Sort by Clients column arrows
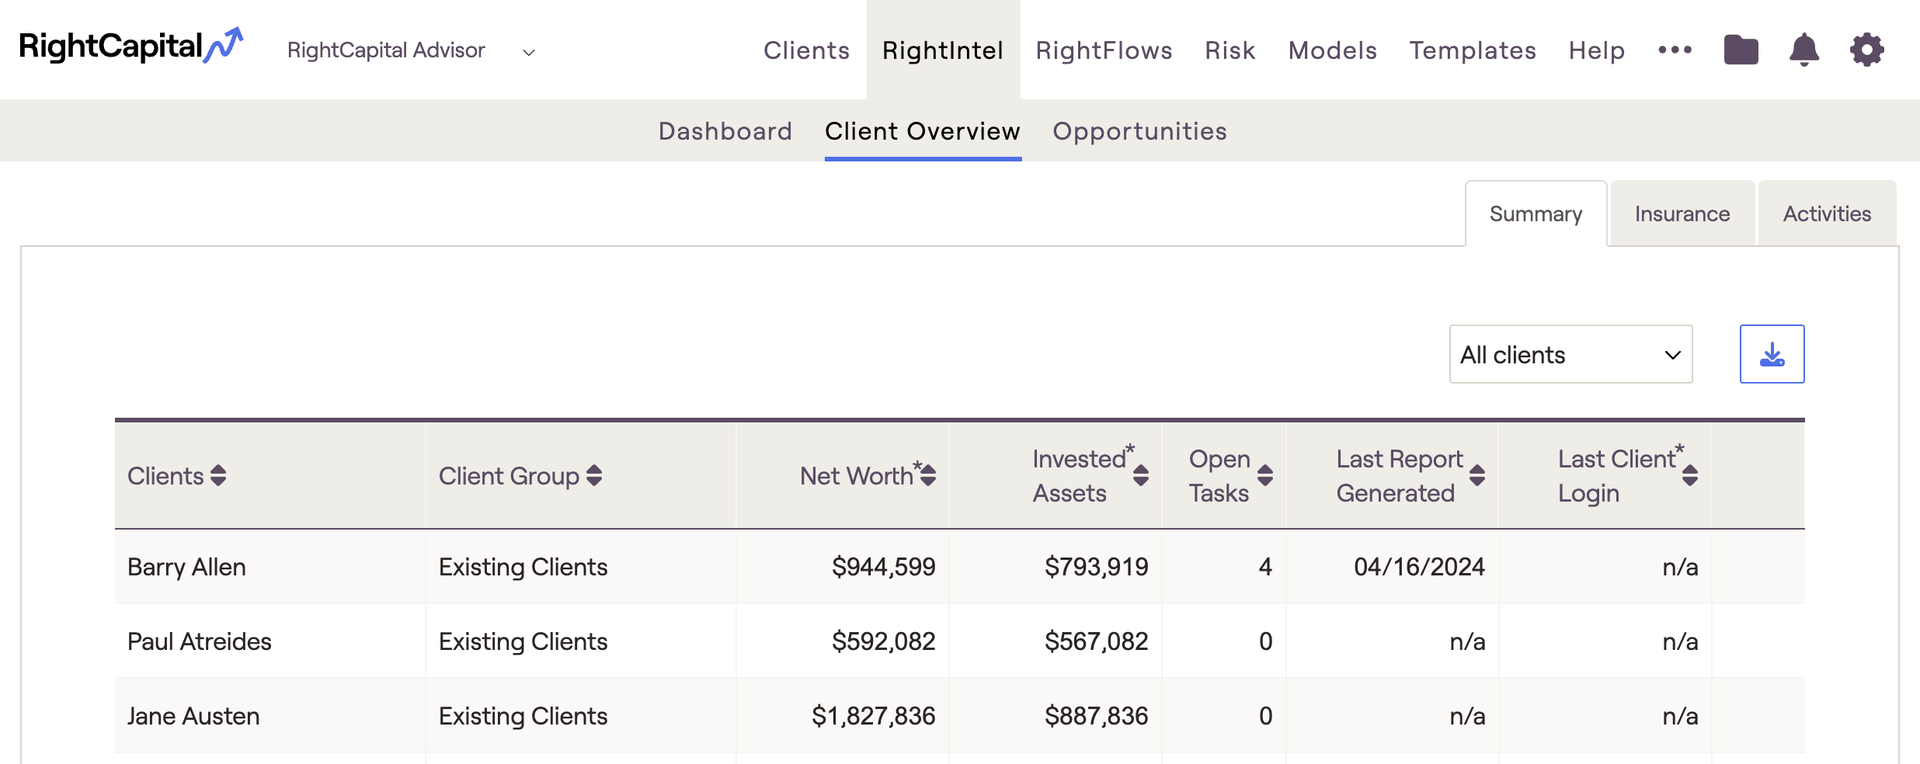 point(218,476)
